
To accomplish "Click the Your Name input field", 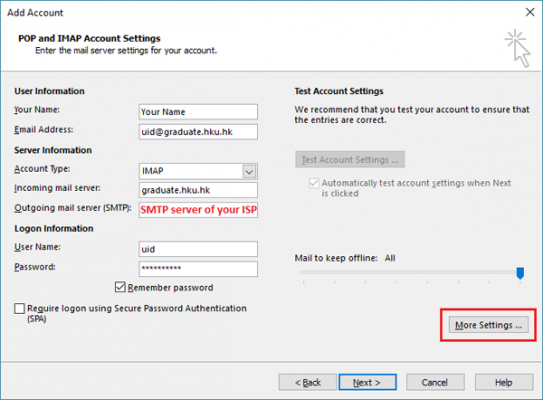I will pos(198,112).
